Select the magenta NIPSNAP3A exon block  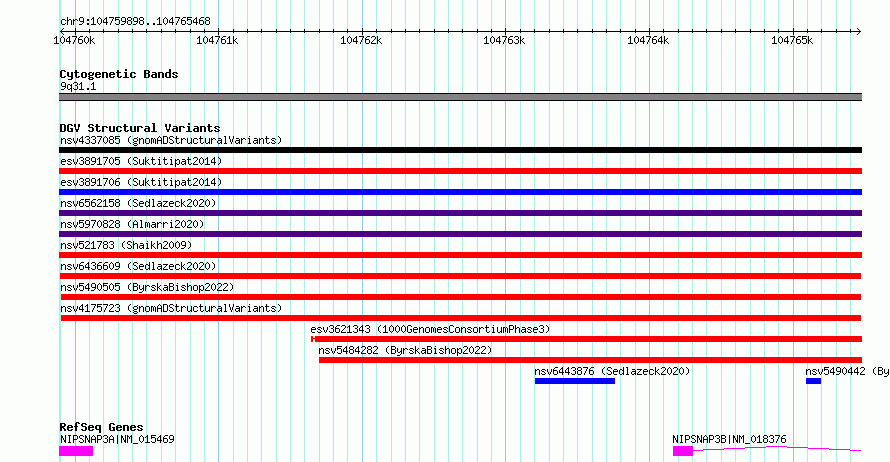coord(76,451)
